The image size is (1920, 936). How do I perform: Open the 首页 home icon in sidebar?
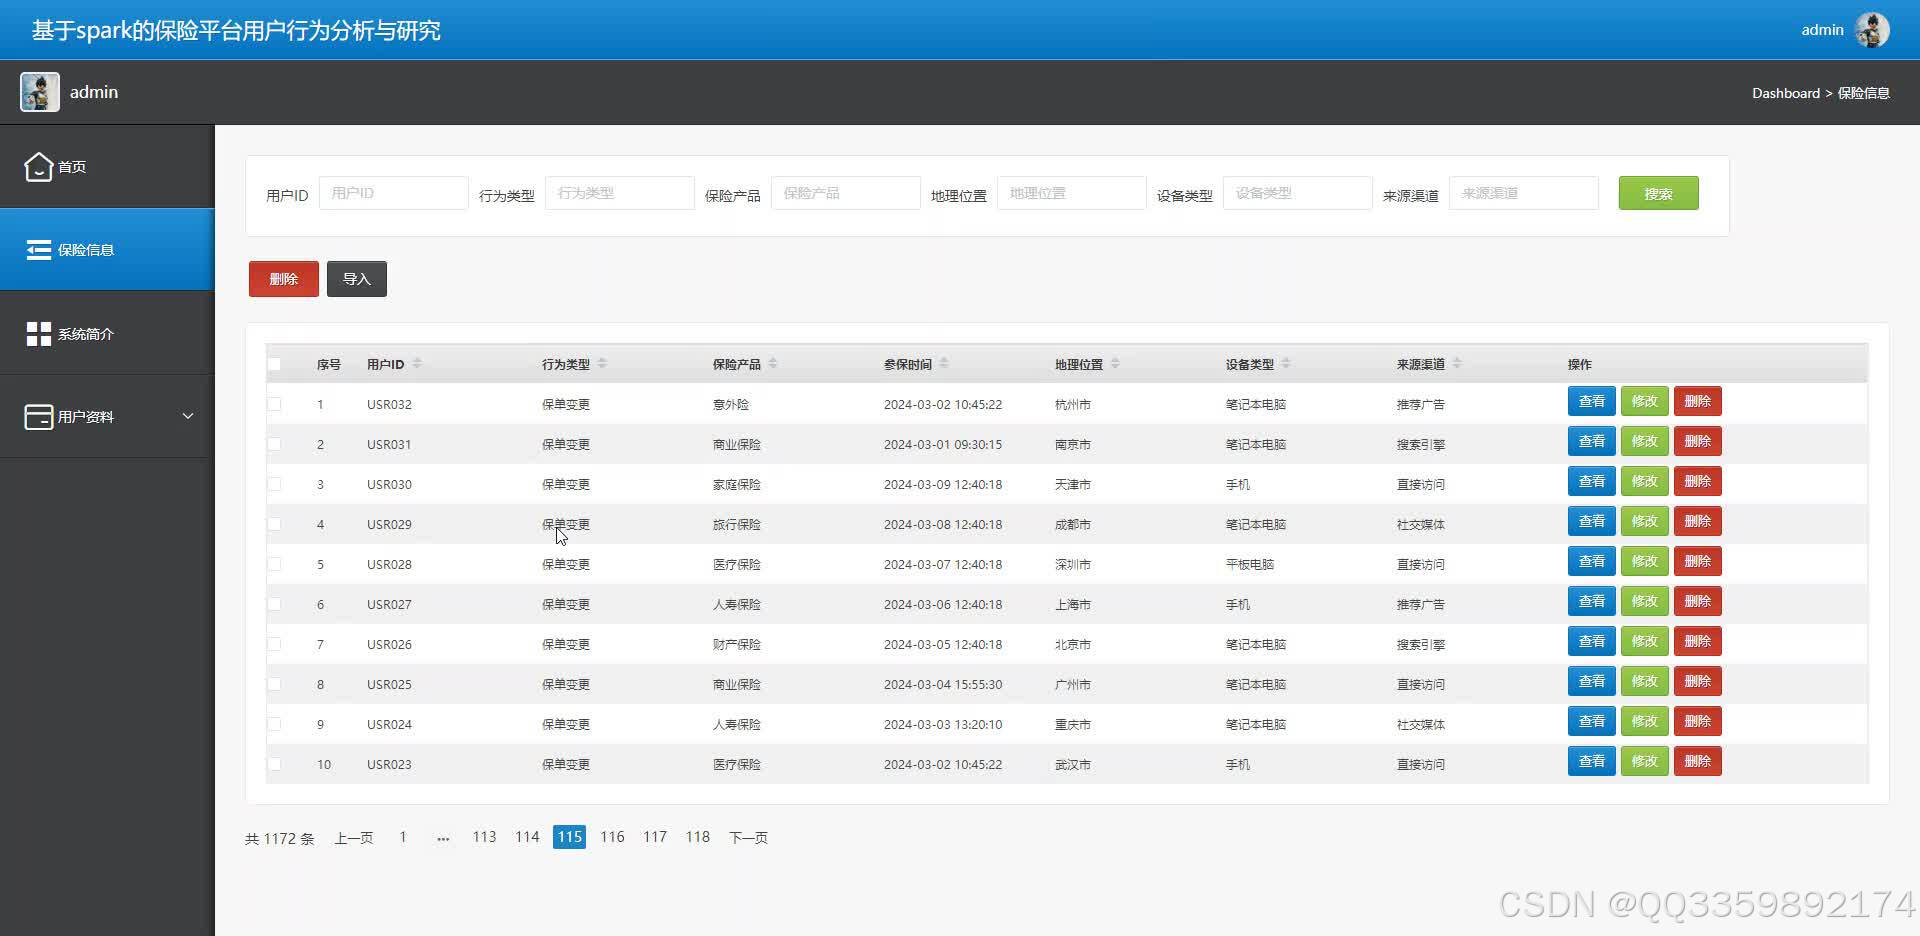pos(38,167)
